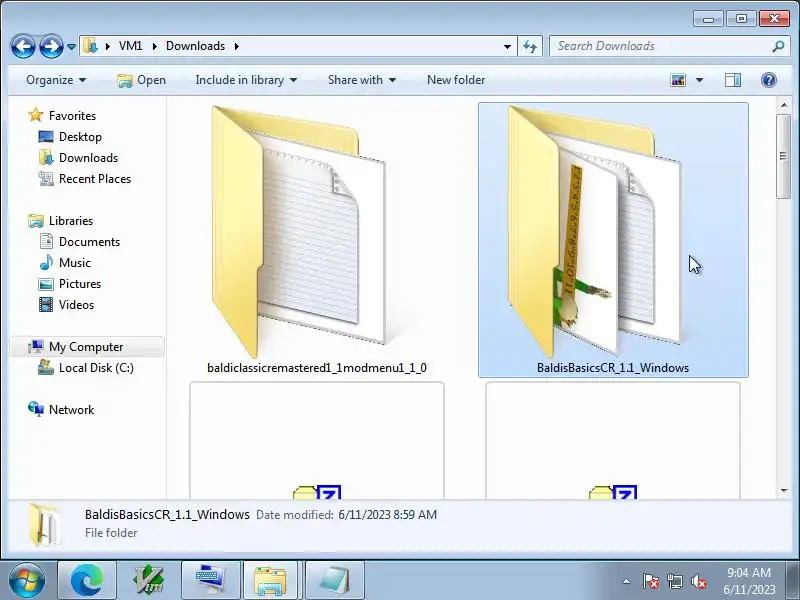The image size is (800, 600).
Task: Open the on-screen keyboard taskbar app
Action: (x=211, y=581)
